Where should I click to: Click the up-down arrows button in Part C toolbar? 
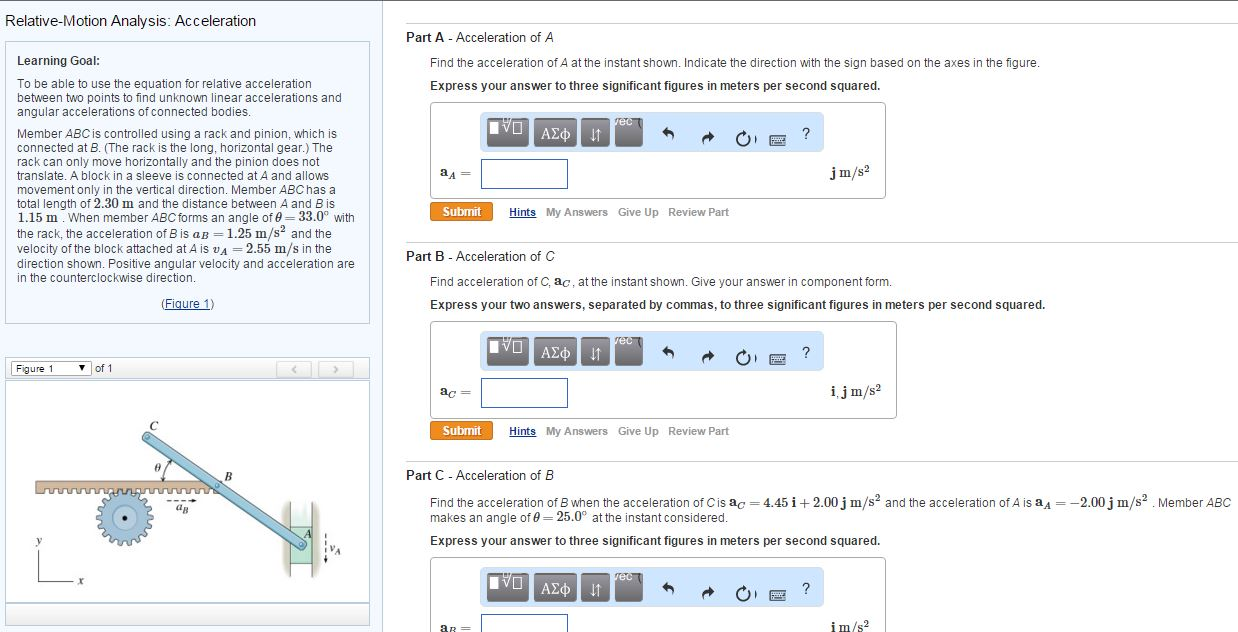593,587
